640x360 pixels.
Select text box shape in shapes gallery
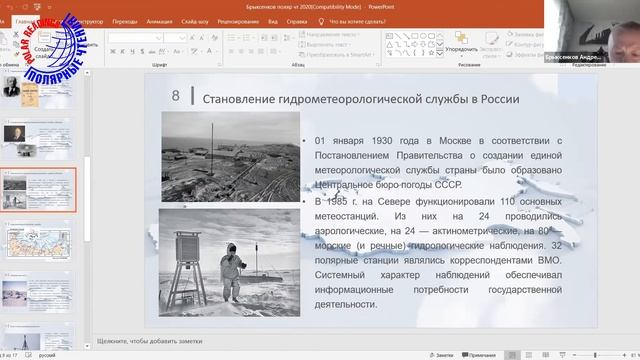pos(389,36)
